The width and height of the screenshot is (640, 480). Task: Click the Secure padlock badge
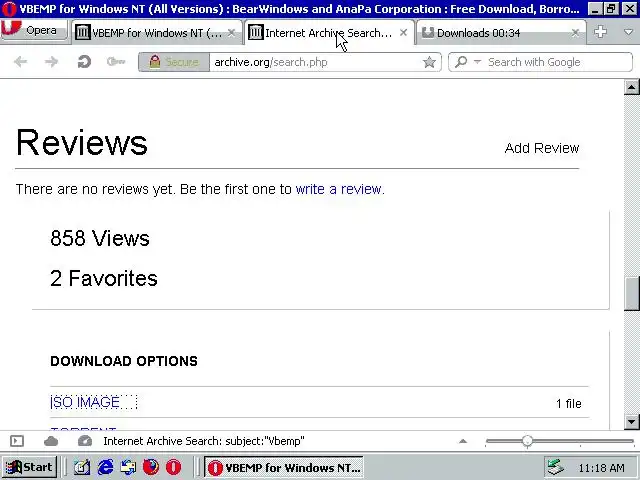pyautogui.click(x=174, y=62)
